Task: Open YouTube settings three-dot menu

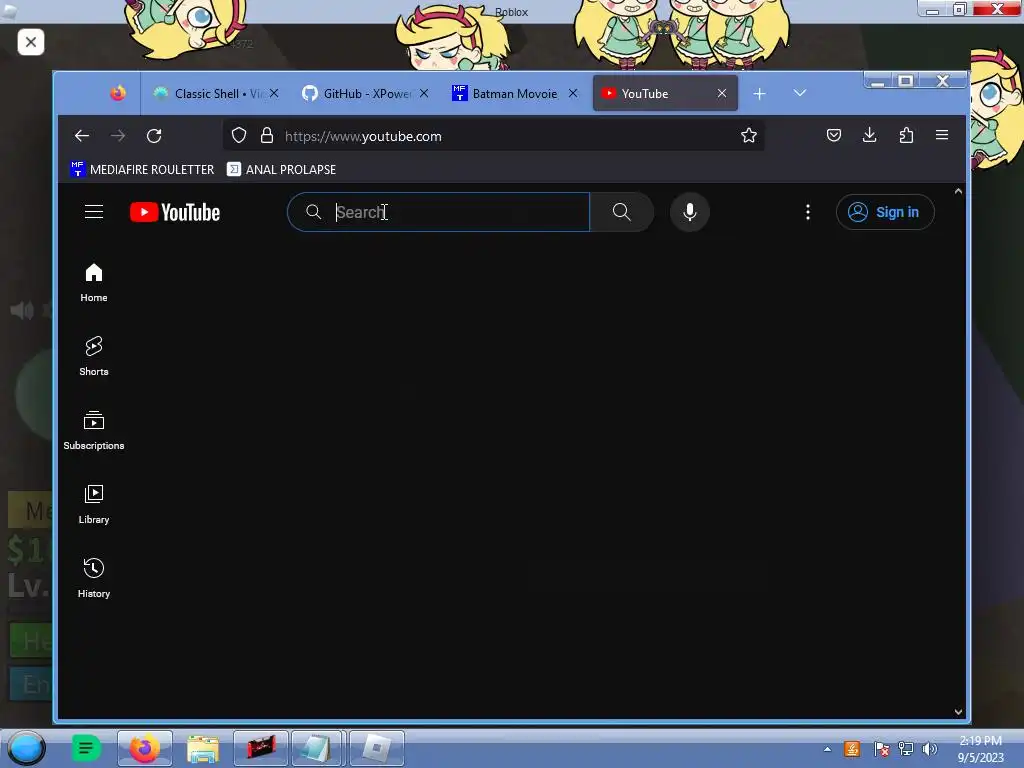Action: coord(808,212)
